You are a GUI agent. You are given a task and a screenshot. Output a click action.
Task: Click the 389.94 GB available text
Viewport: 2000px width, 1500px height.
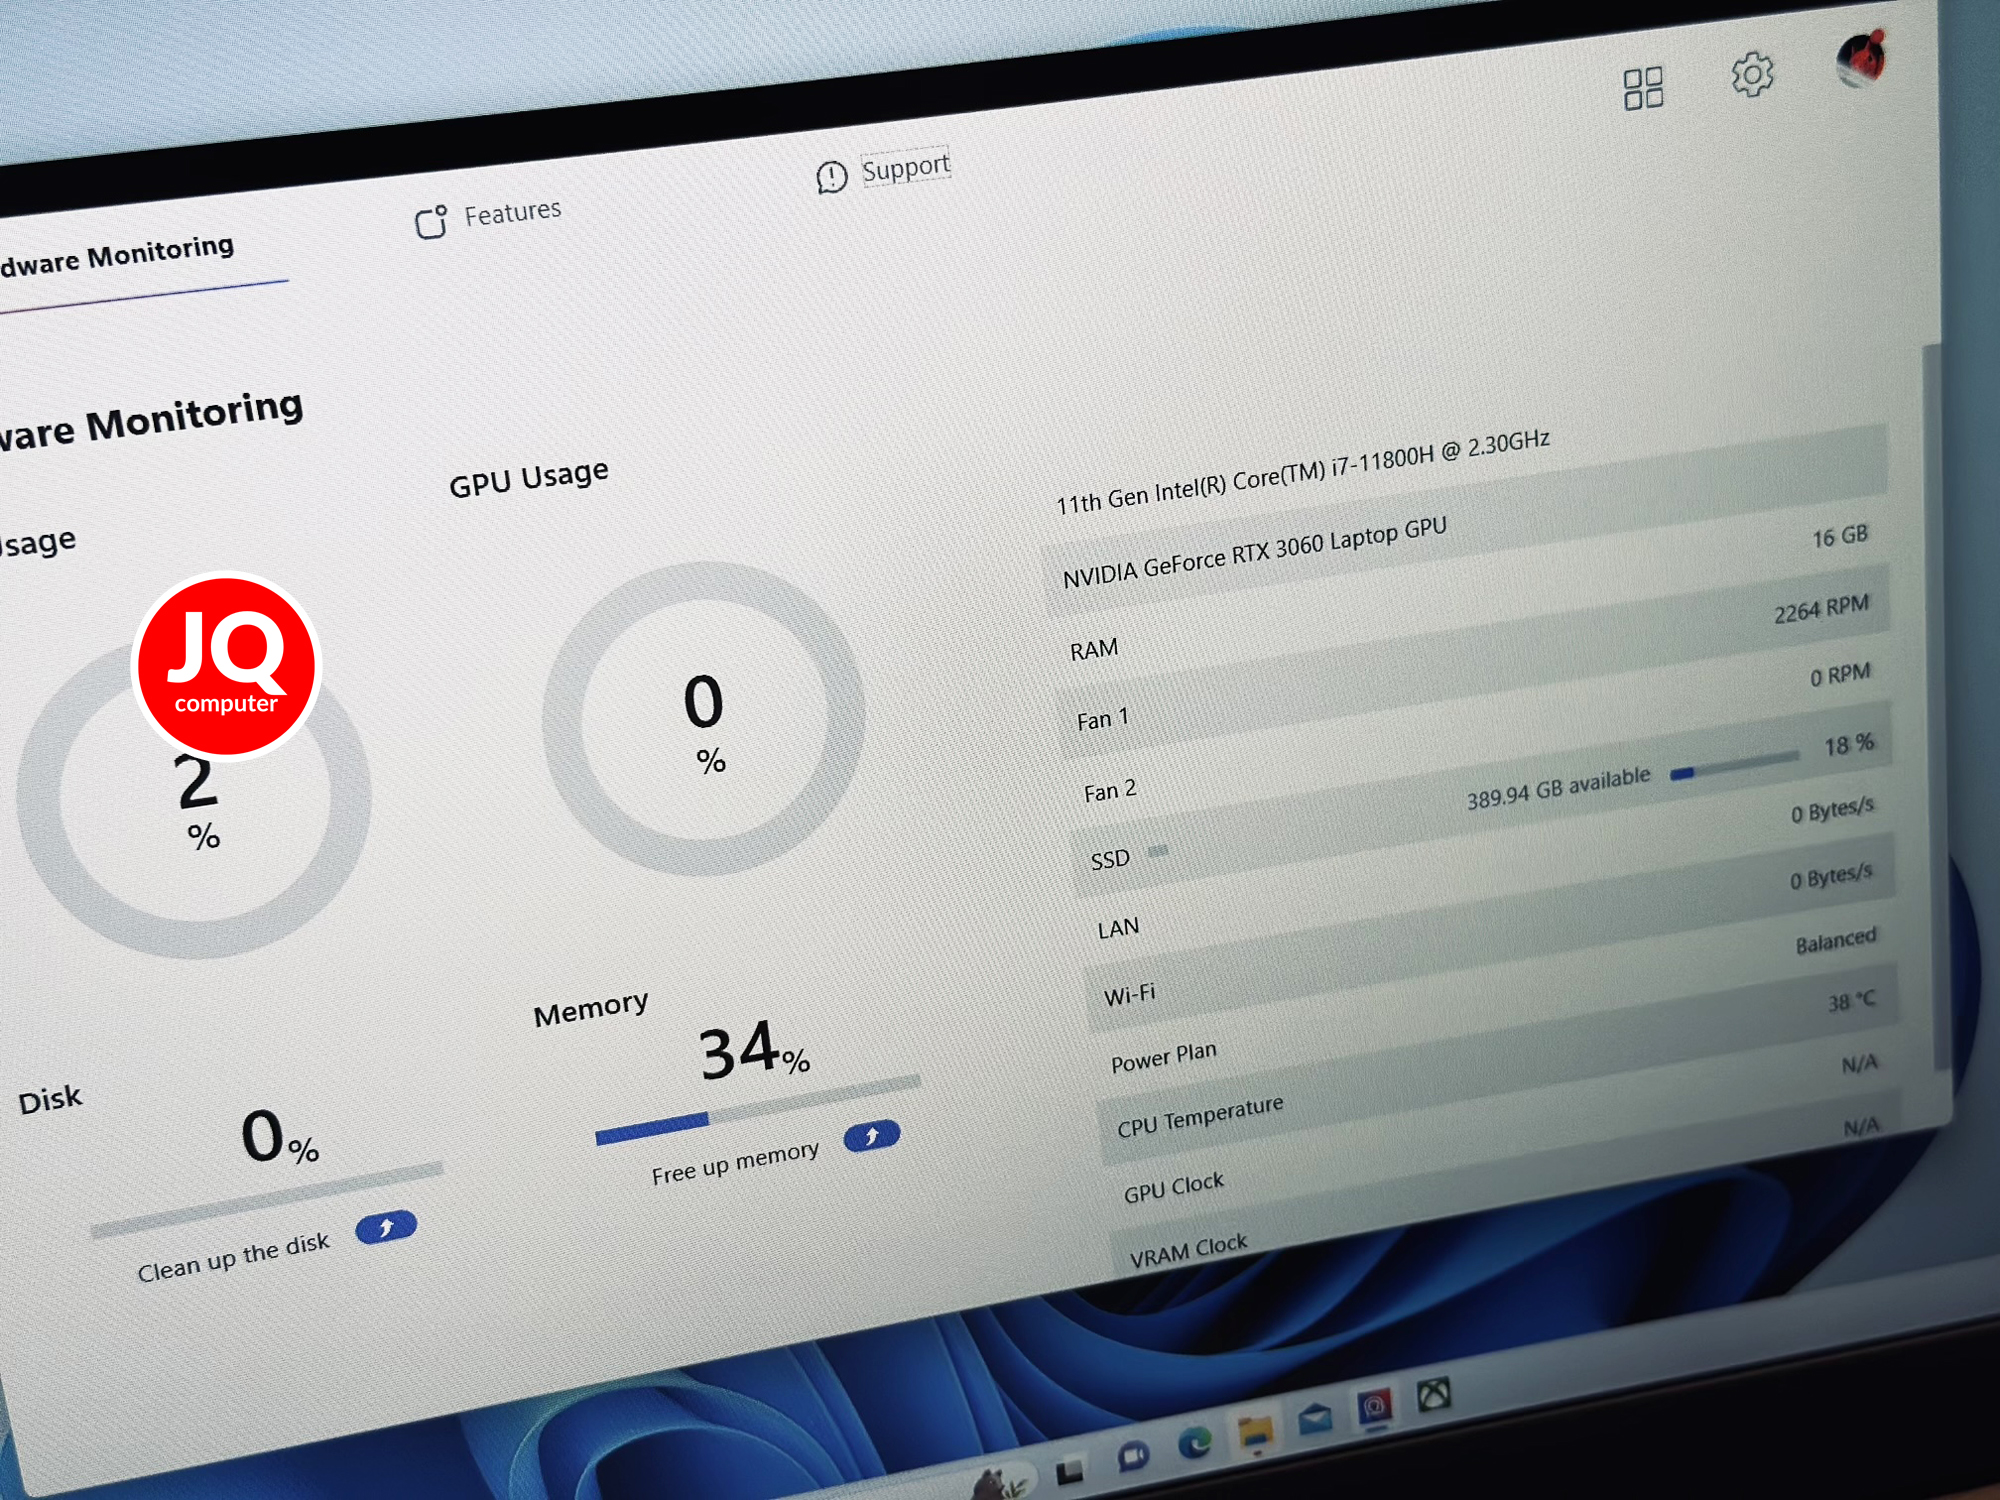coord(1558,788)
